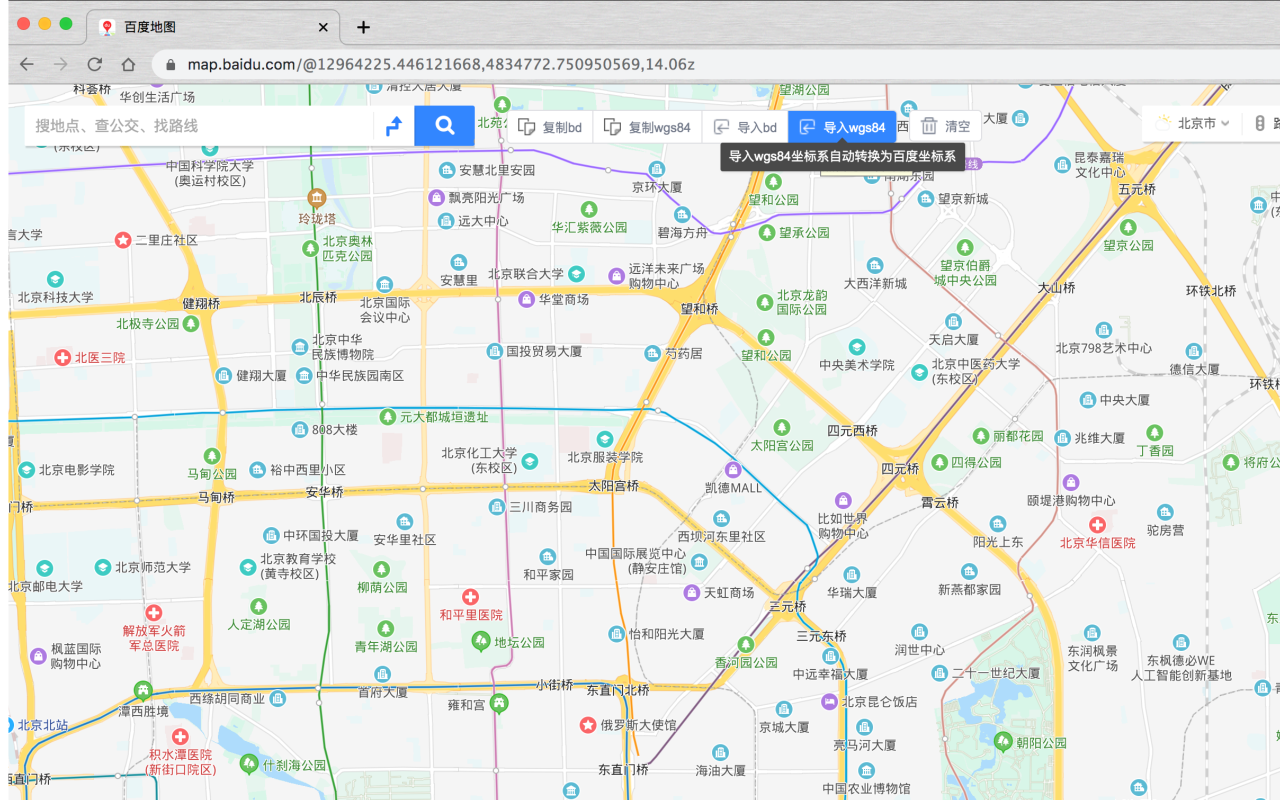Open a new tab with the plus button
This screenshot has height=800, width=1280.
pyautogui.click(x=362, y=27)
